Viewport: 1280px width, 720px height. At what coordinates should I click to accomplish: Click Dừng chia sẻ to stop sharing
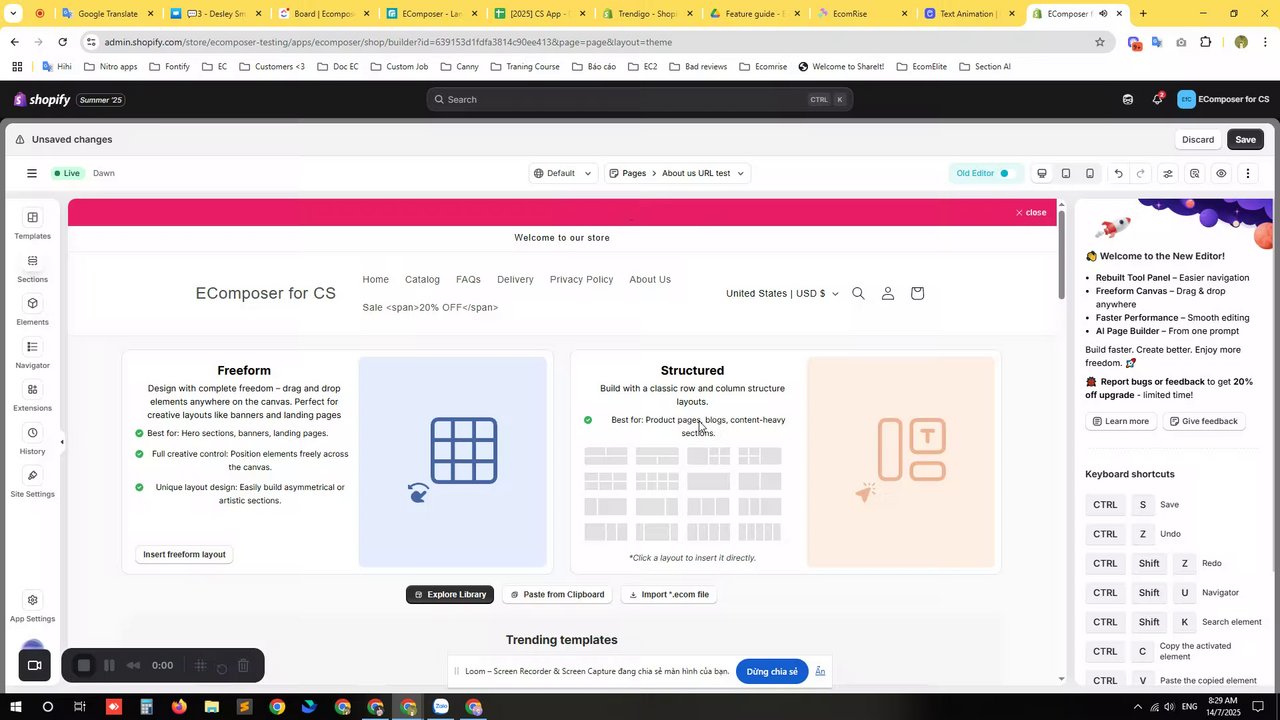pyautogui.click(x=772, y=671)
